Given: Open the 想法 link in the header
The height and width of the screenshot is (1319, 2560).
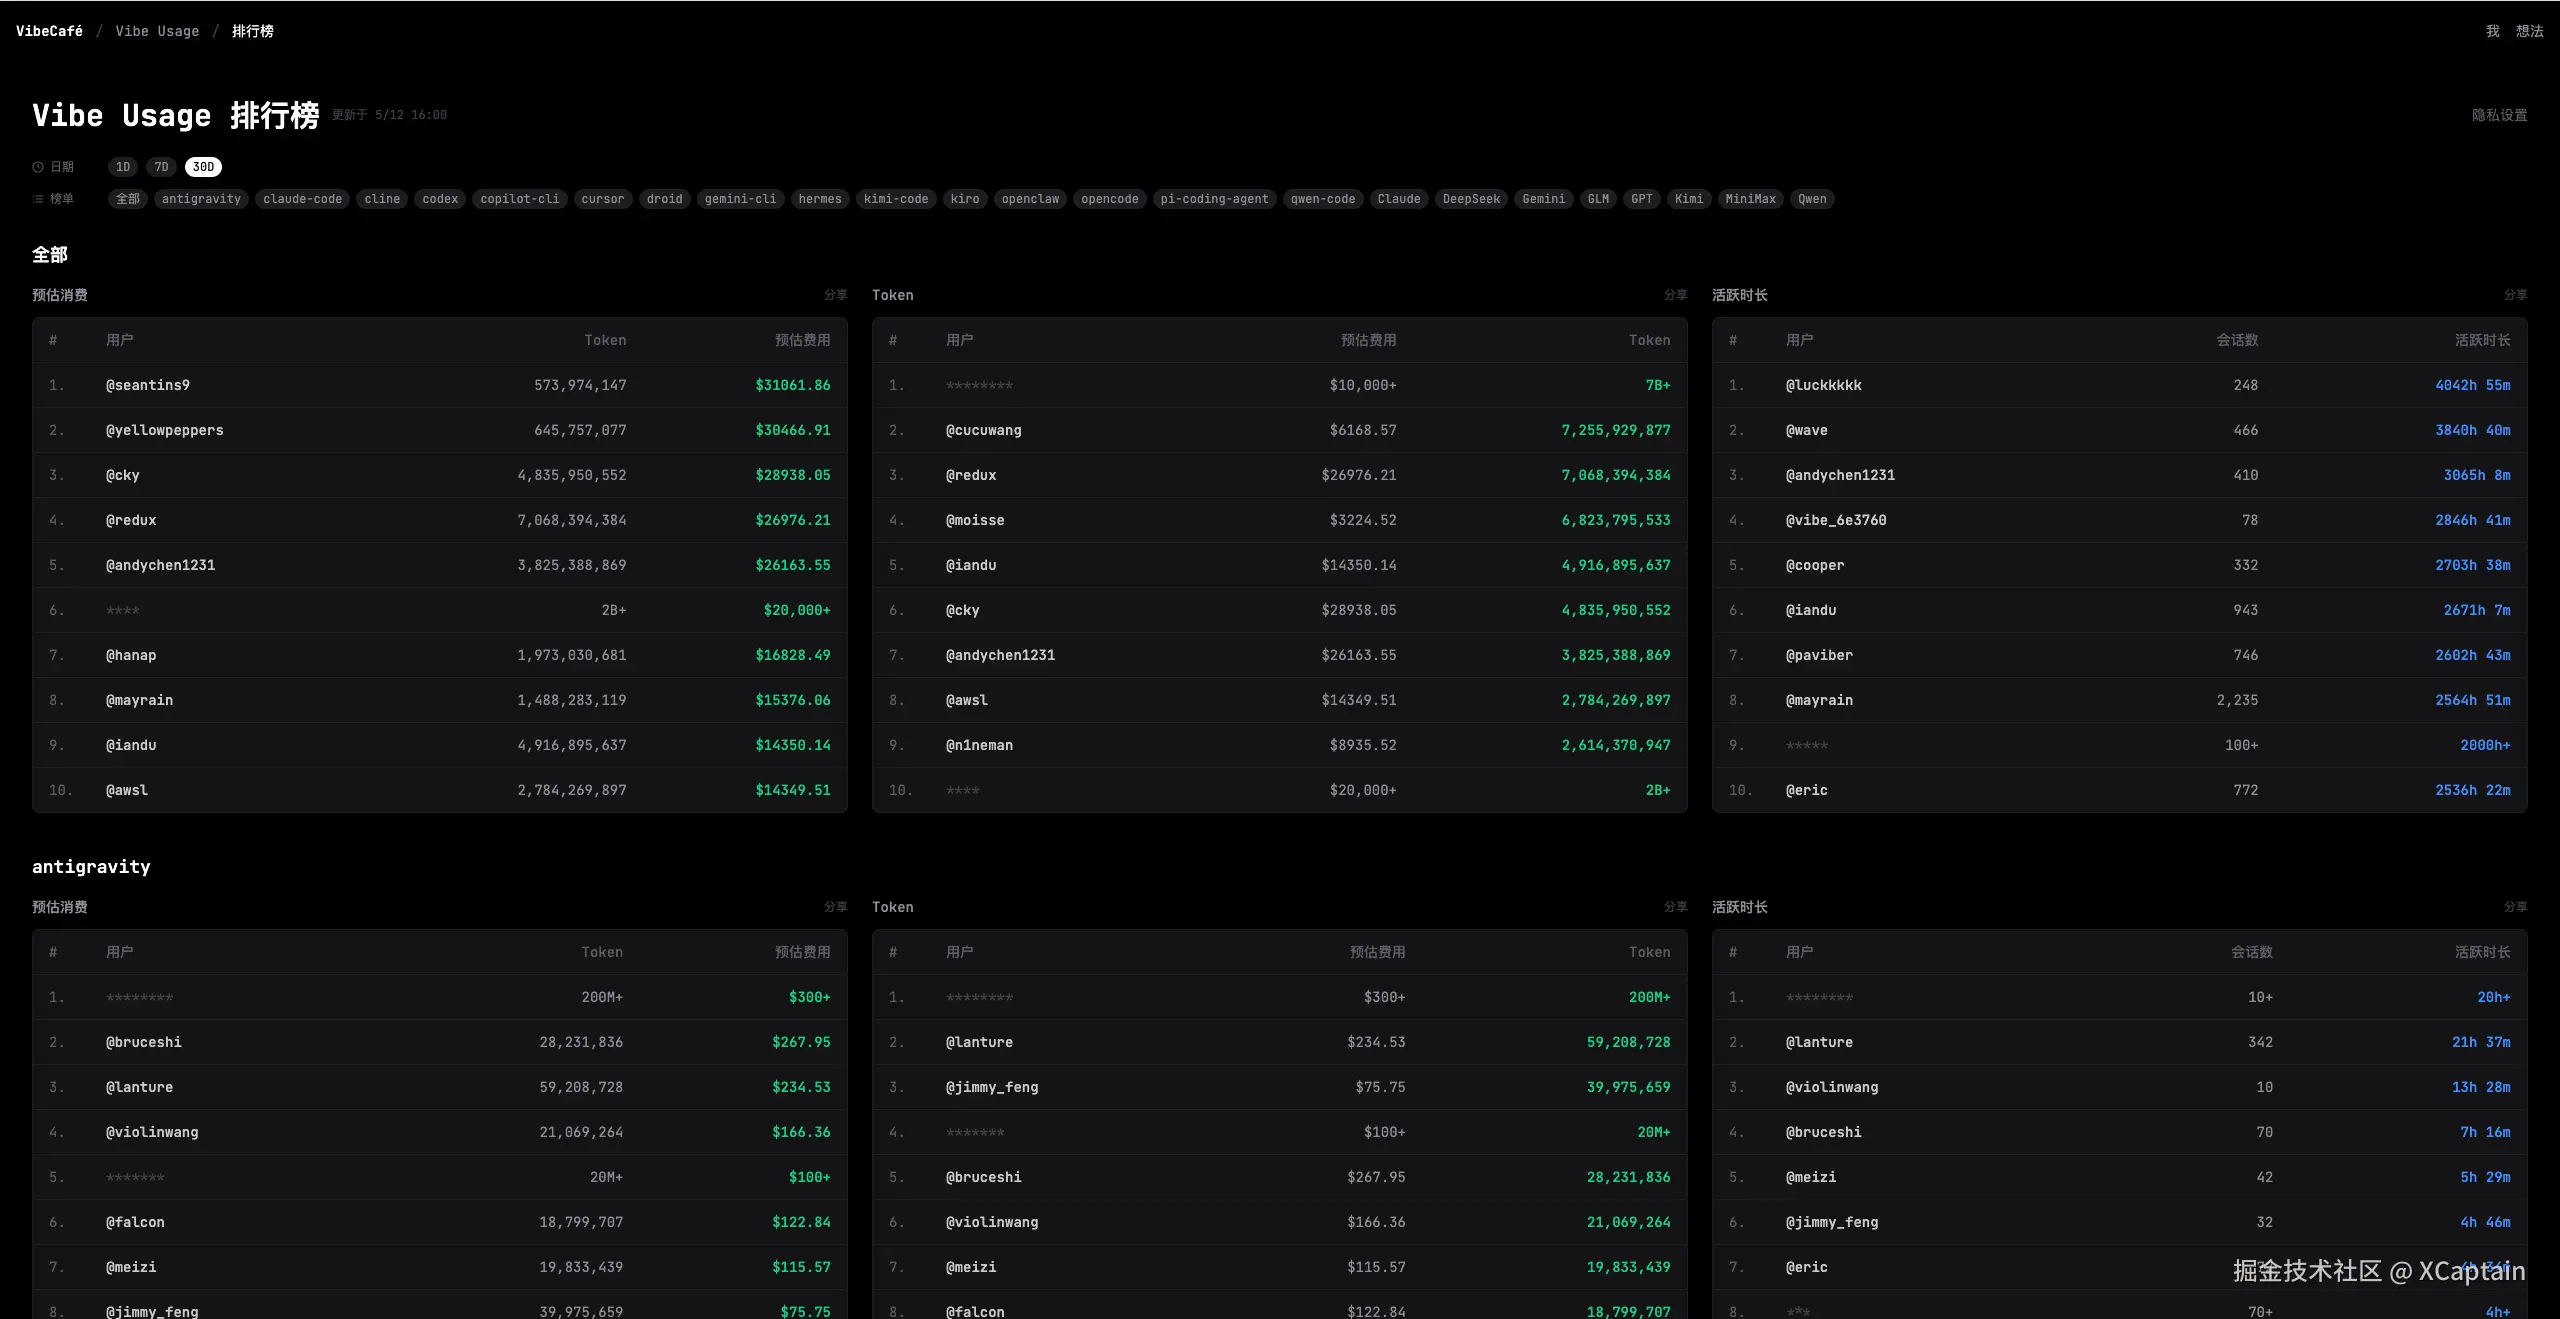Looking at the screenshot, I should (2529, 31).
